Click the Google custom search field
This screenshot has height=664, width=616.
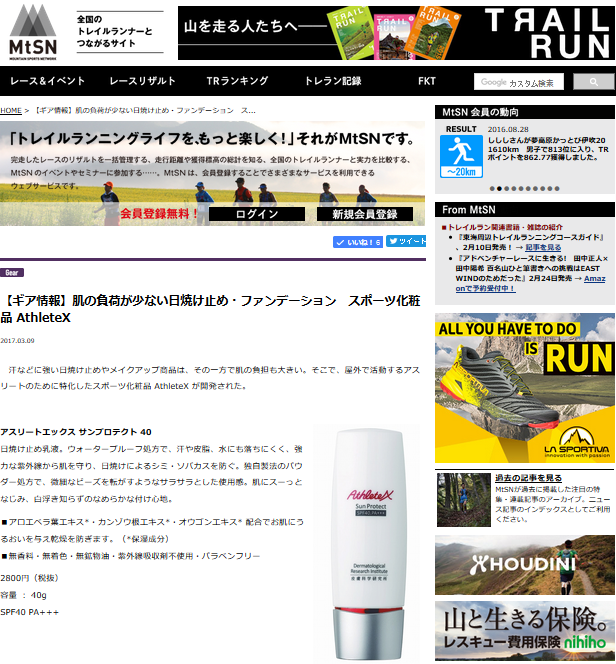[519, 82]
